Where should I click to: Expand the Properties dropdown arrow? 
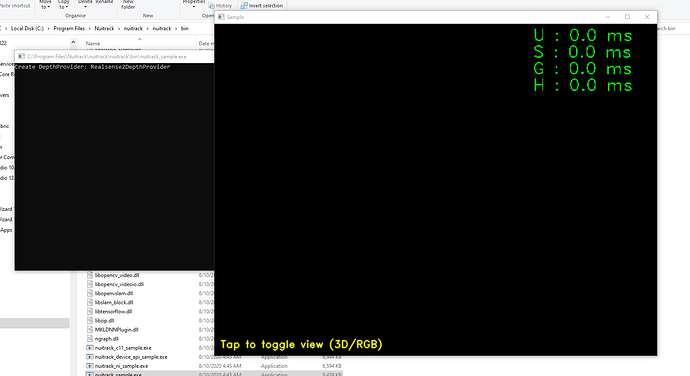[x=194, y=7]
